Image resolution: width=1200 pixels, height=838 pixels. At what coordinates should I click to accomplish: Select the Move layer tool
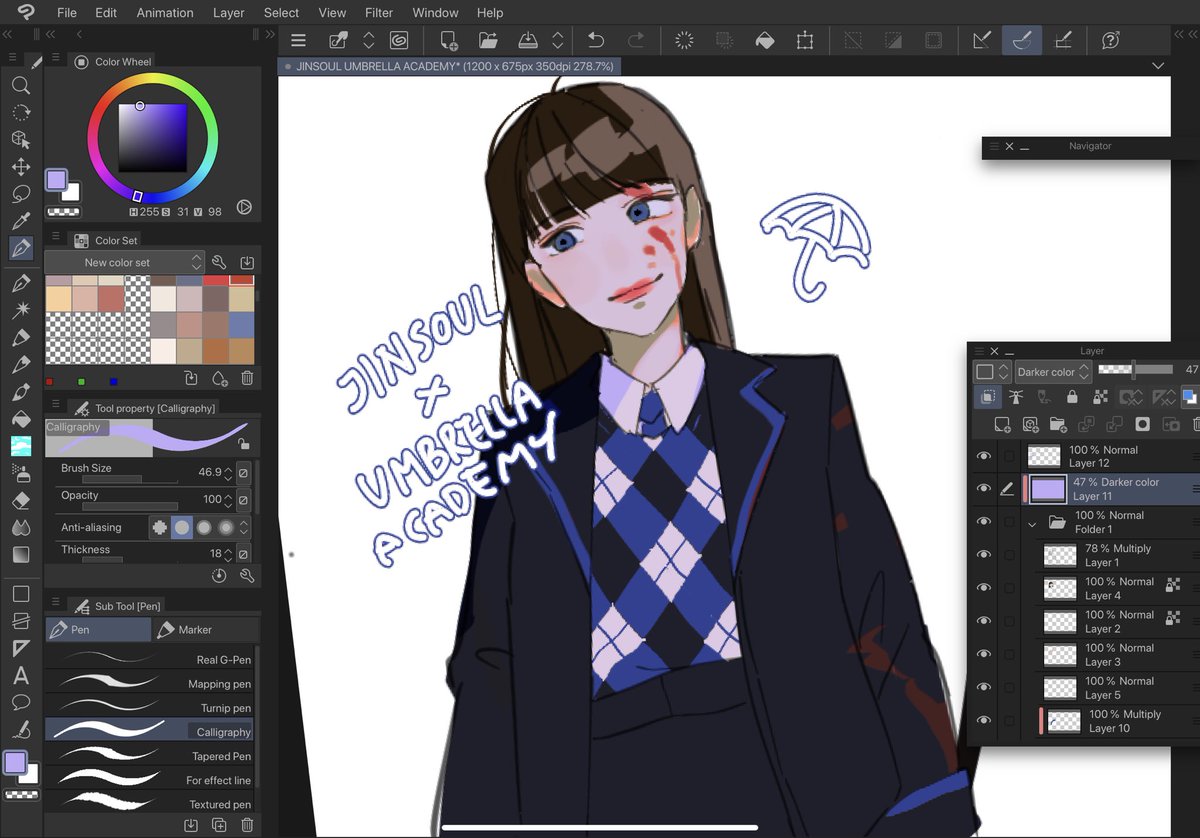click(x=21, y=167)
